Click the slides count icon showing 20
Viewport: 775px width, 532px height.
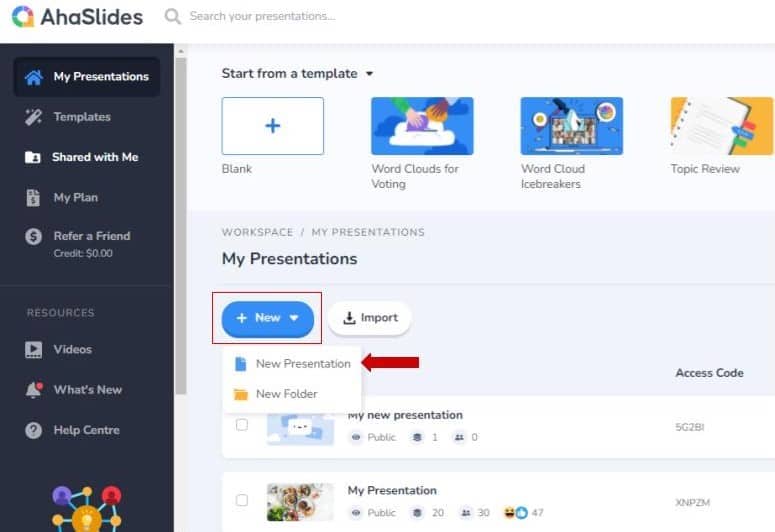coord(418,513)
